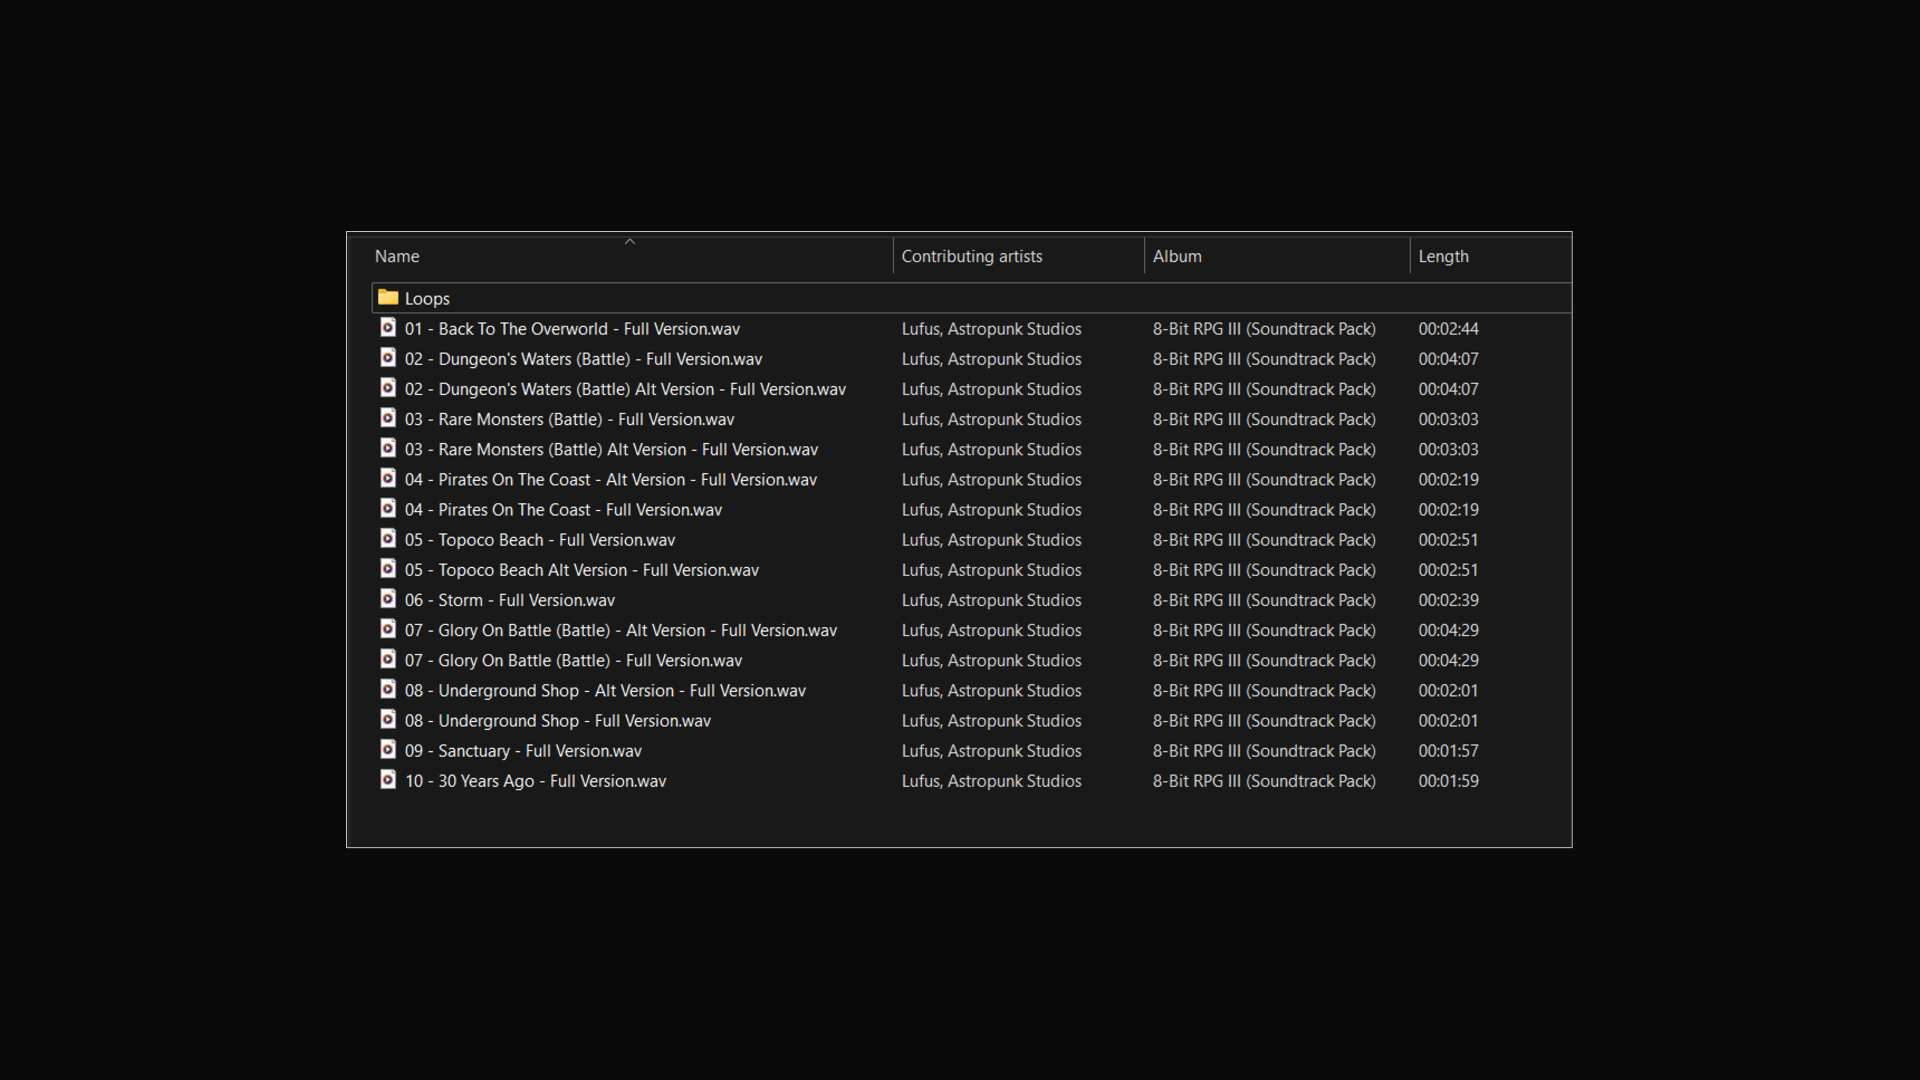Click the 00:04:29 length of Glory On Battle Full Version

1448,661
